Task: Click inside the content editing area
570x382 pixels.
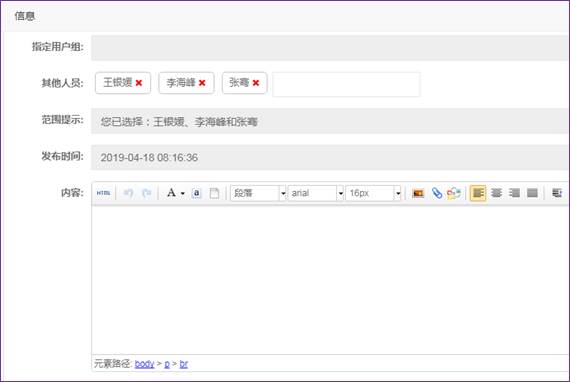Action: [x=329, y=280]
